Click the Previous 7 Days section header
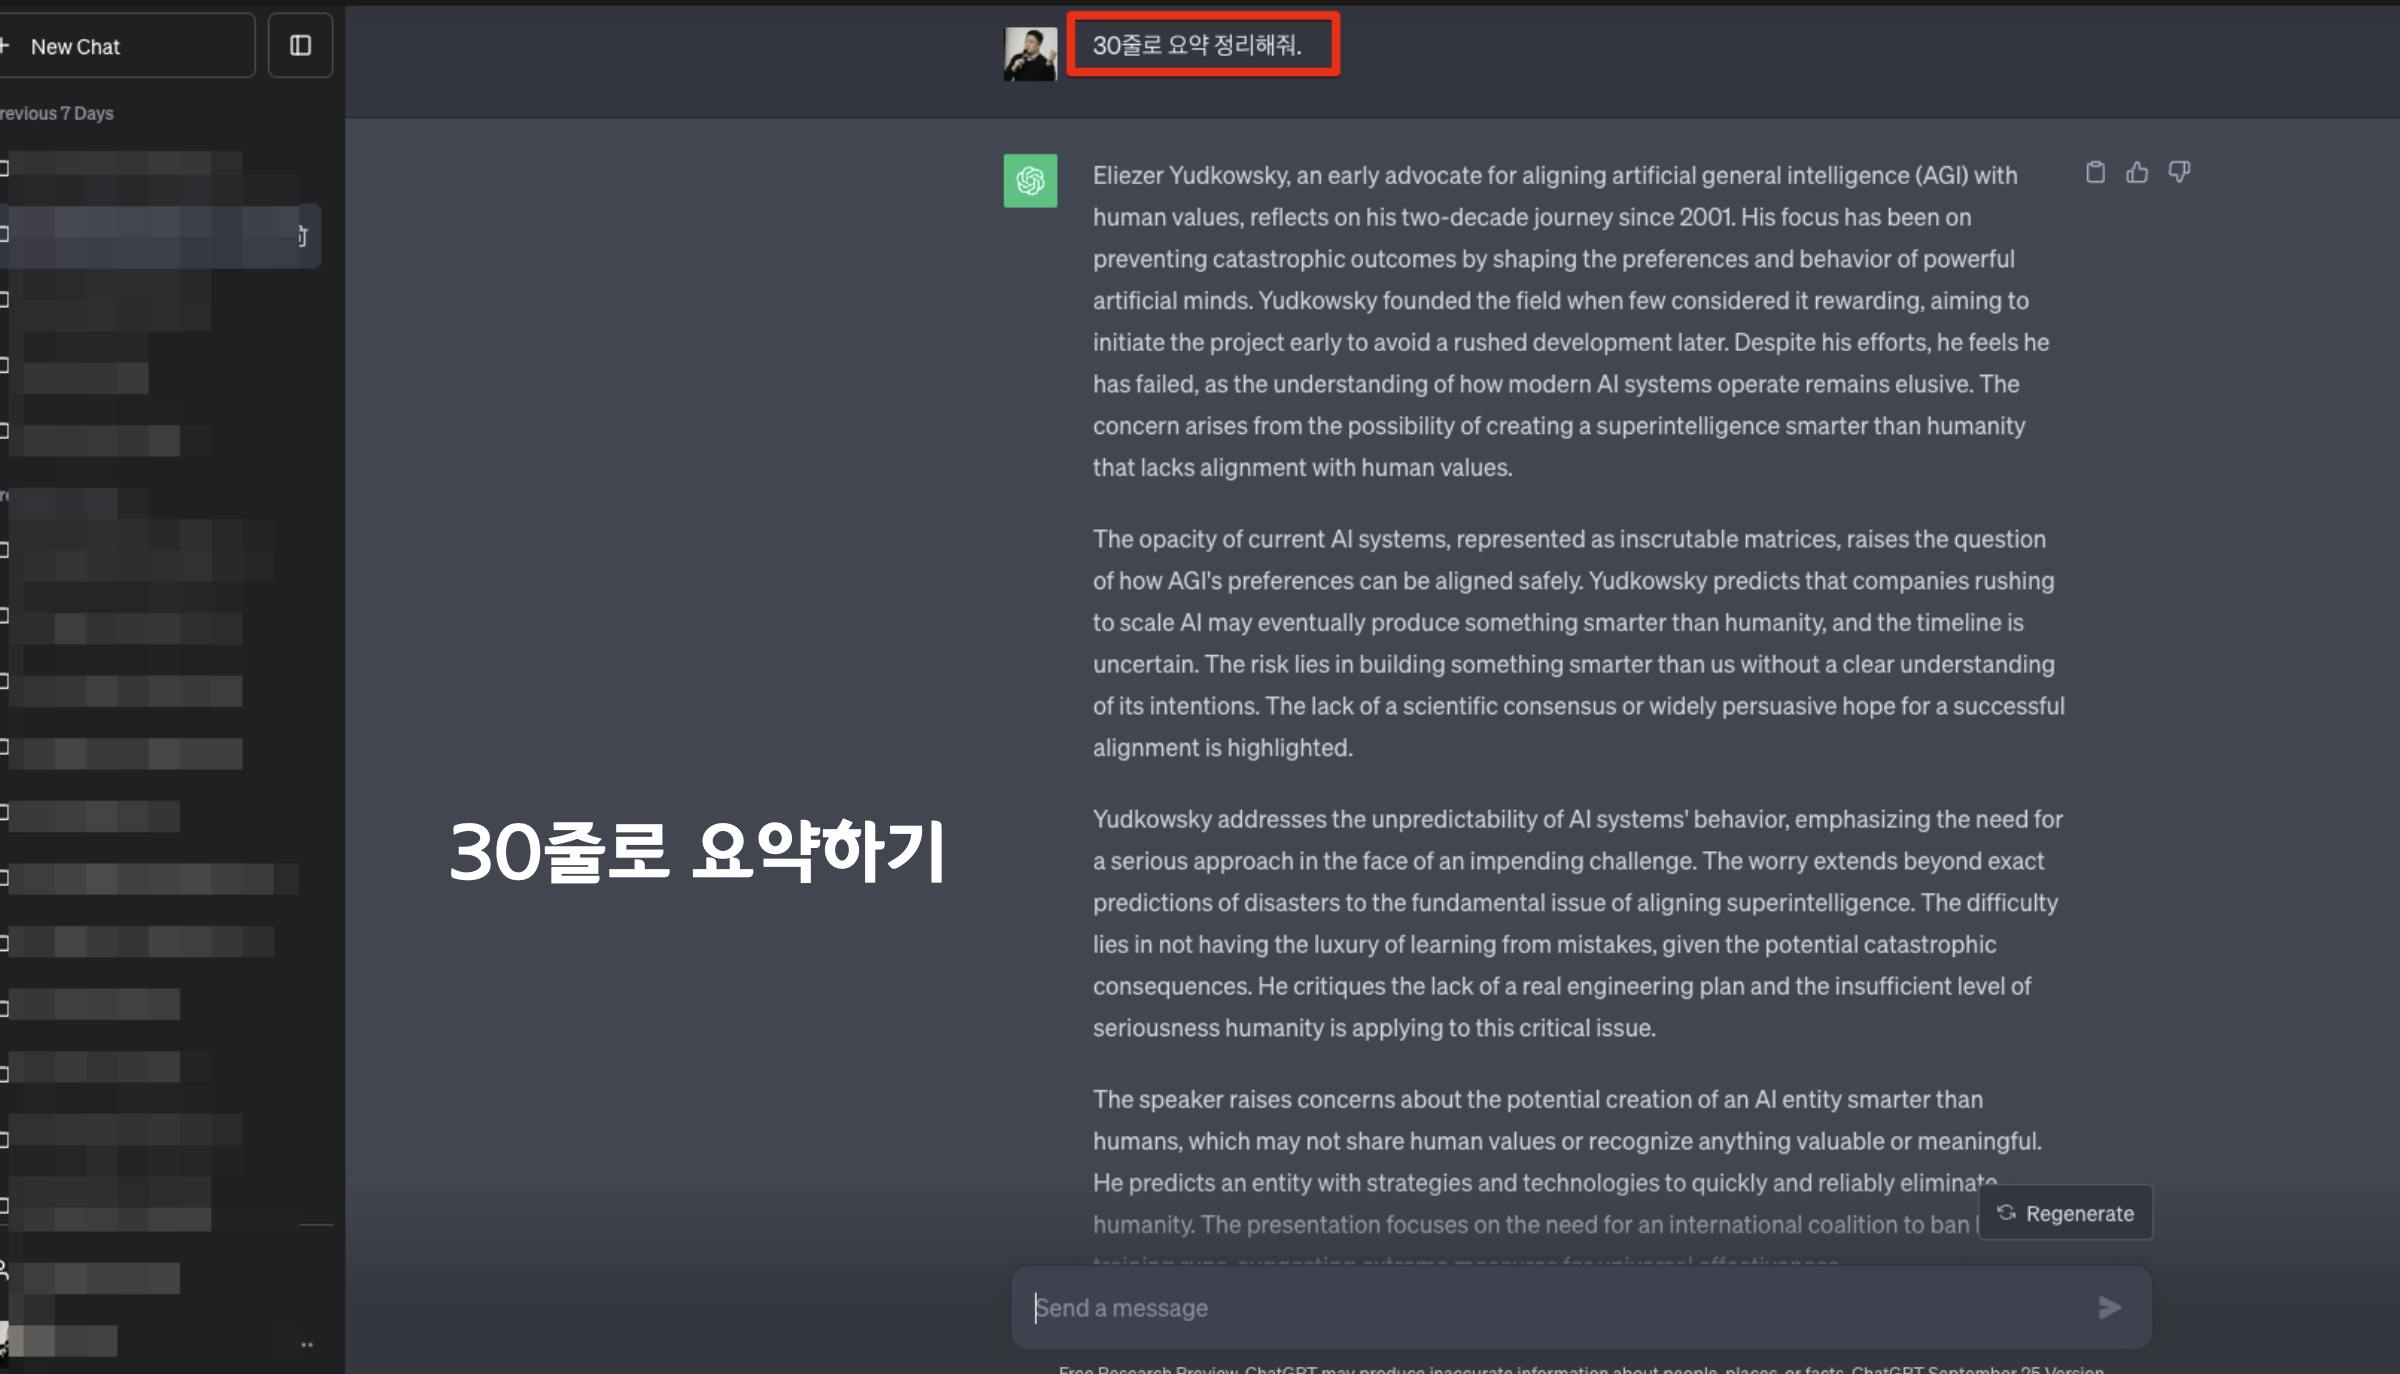This screenshot has width=2400, height=1374. (x=56, y=113)
